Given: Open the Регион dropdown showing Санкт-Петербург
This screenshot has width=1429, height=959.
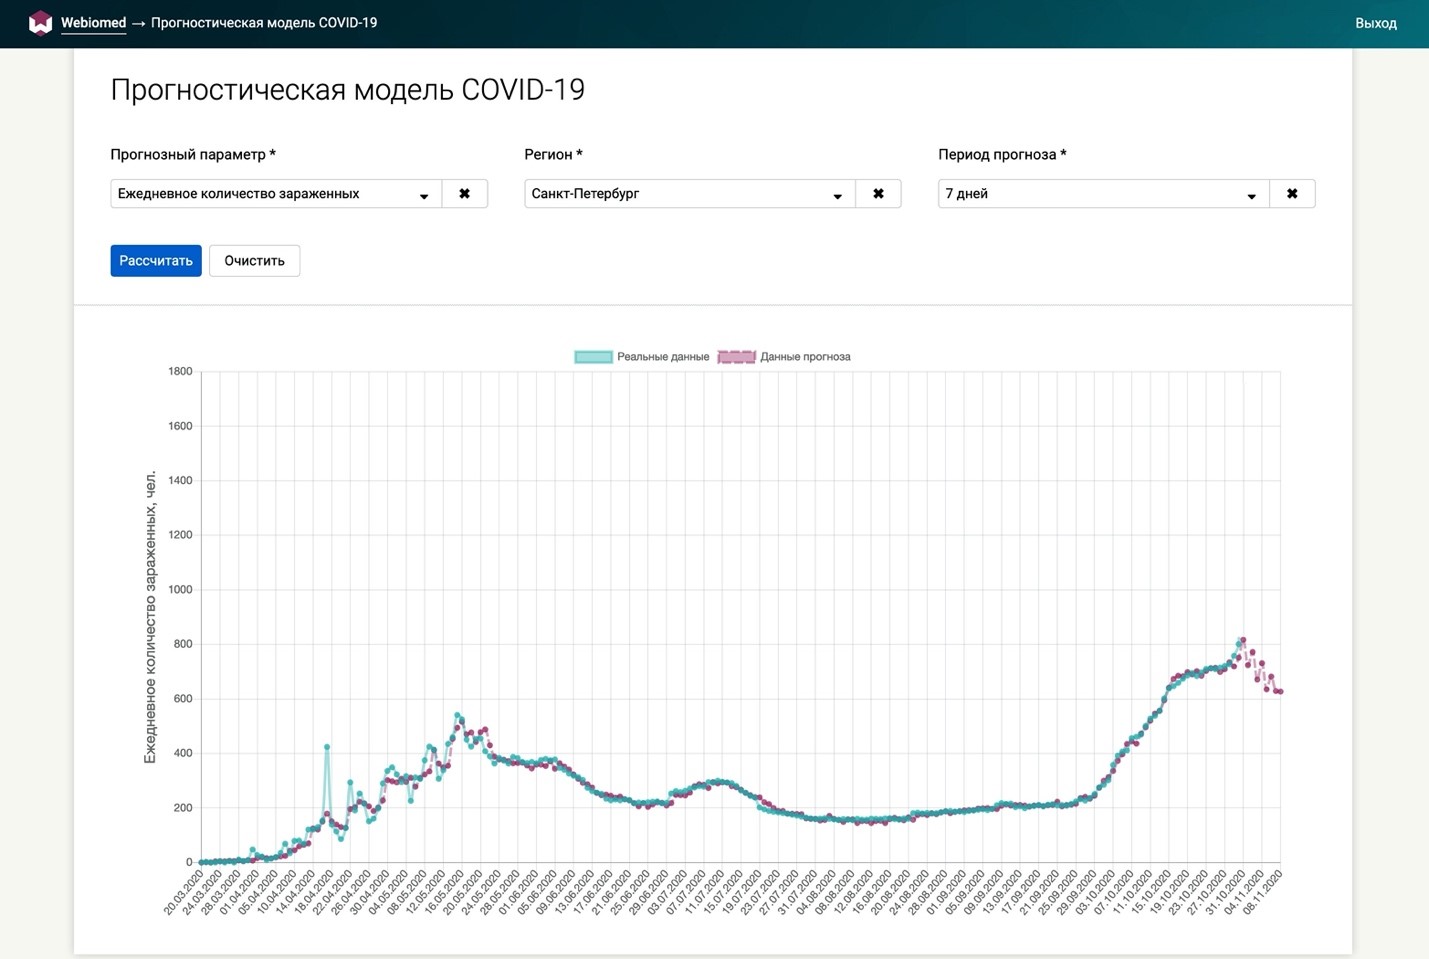Looking at the screenshot, I should tap(690, 194).
